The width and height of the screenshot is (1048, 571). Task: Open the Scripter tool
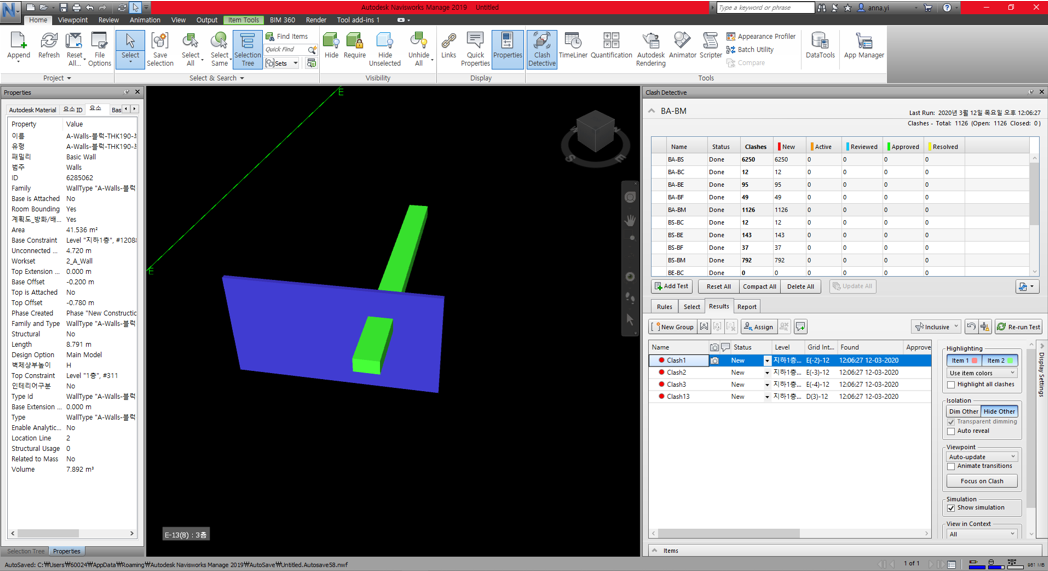pyautogui.click(x=710, y=45)
